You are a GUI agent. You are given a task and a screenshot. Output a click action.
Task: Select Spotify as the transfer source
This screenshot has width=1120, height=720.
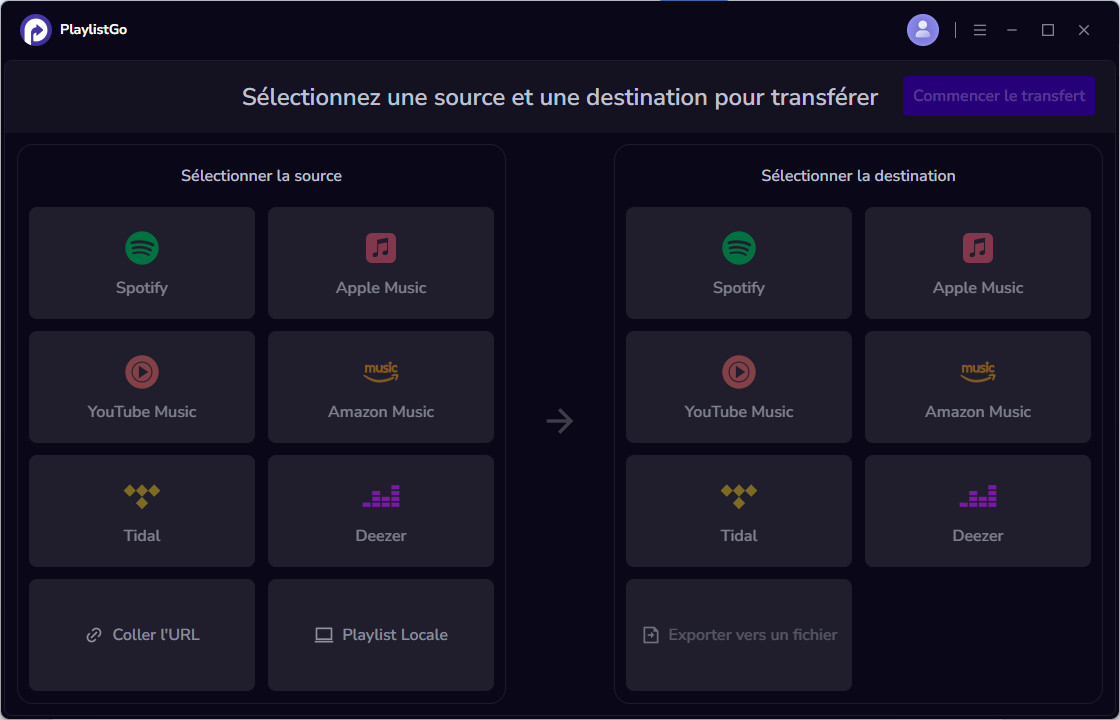pyautogui.click(x=141, y=263)
